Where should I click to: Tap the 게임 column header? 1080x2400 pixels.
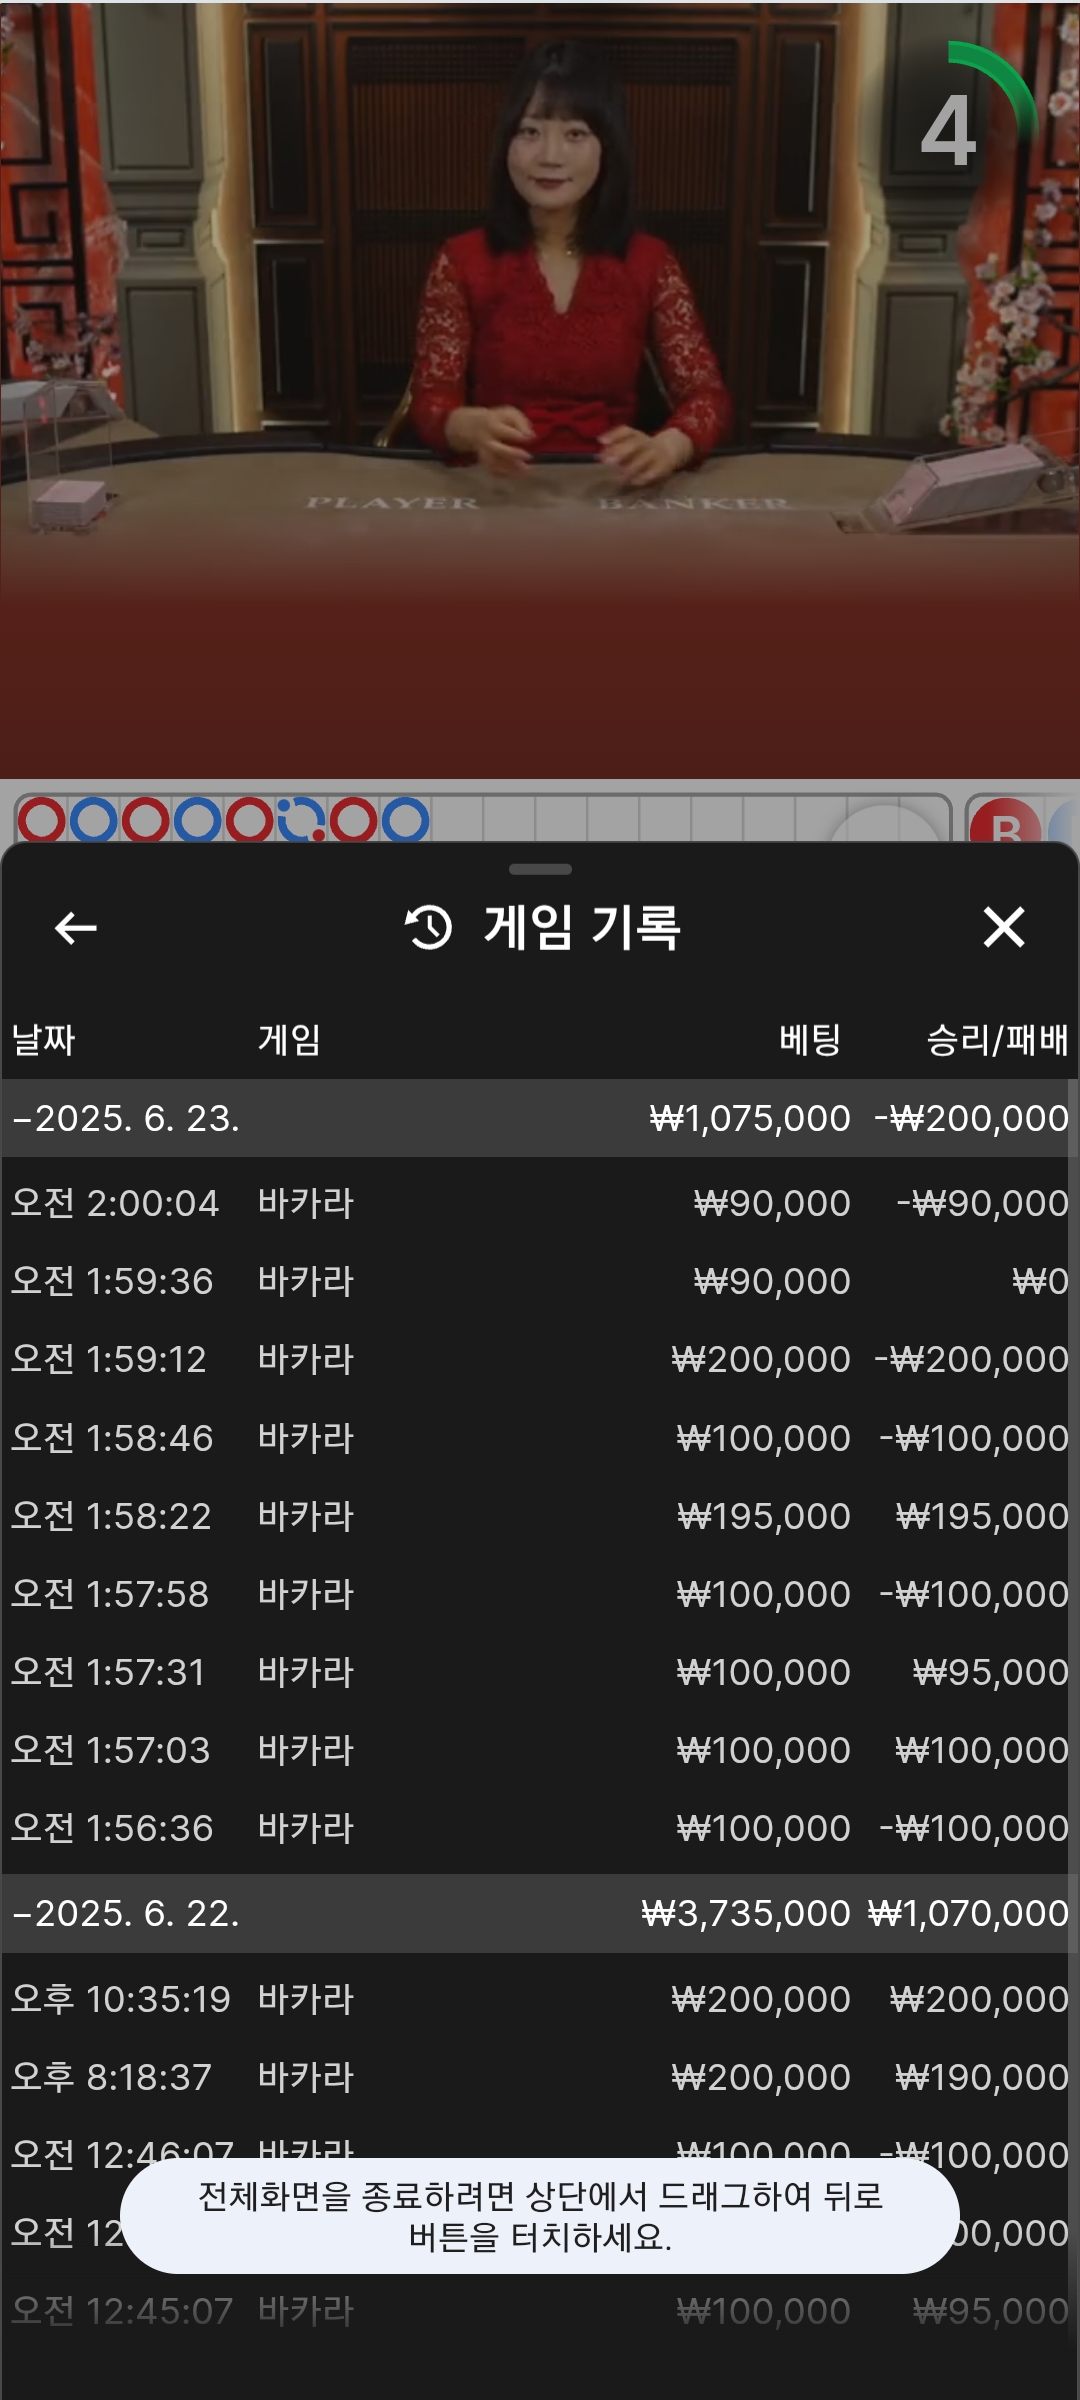[x=289, y=1040]
